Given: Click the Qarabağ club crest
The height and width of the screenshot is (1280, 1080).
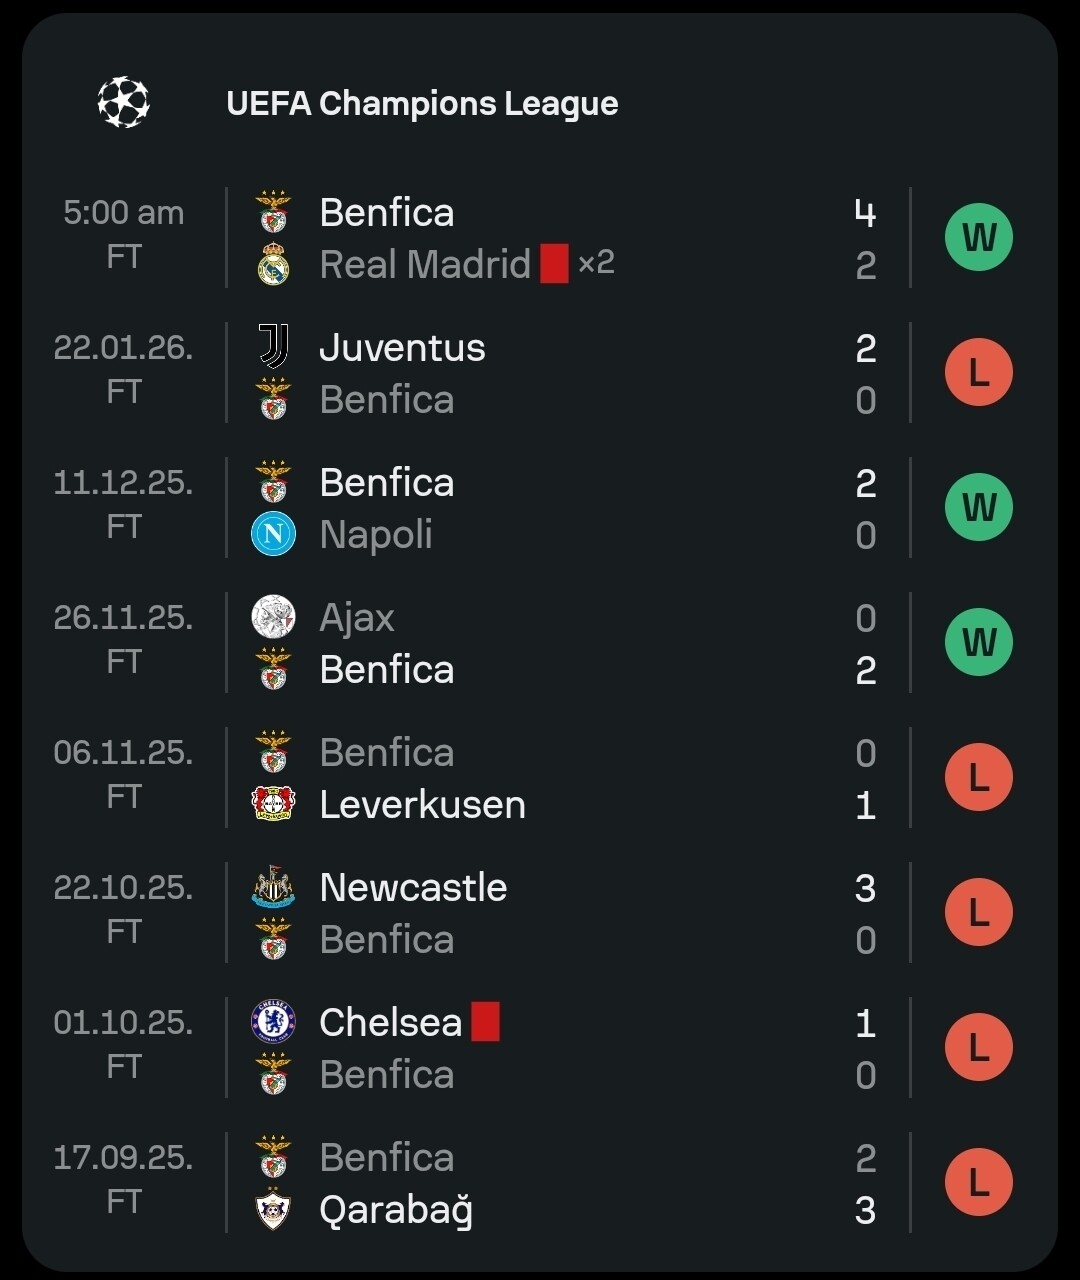Looking at the screenshot, I should click(273, 1209).
